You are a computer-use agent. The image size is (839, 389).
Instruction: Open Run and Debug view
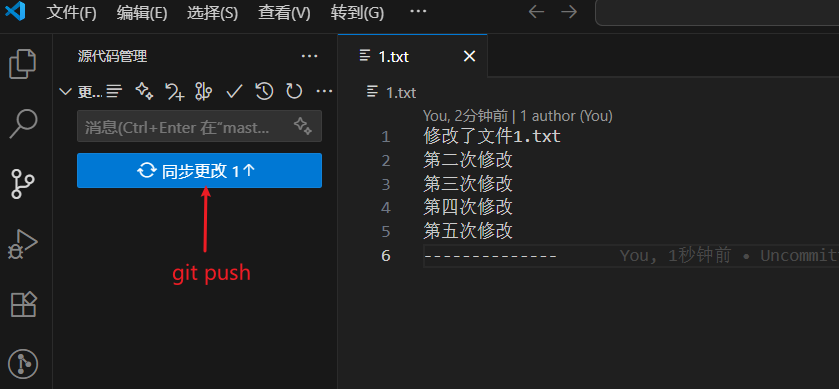pos(23,245)
